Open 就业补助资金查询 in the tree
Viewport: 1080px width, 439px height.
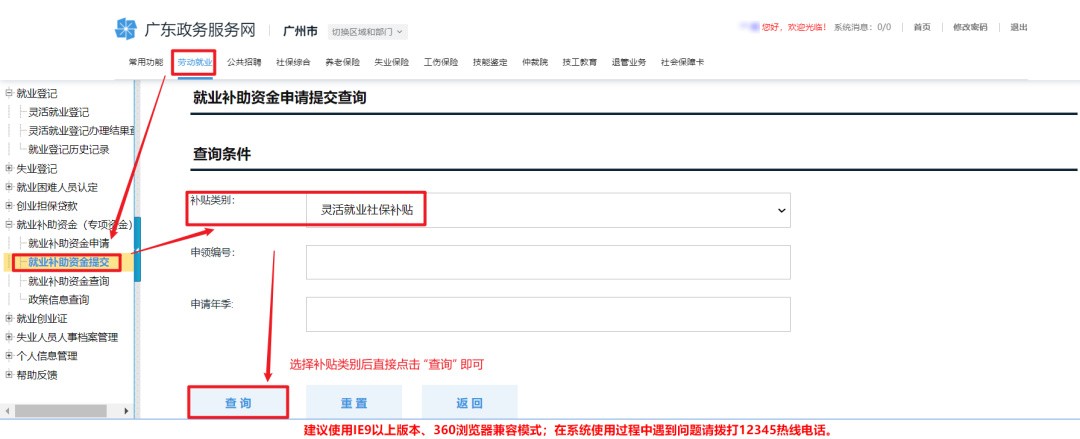(69, 281)
